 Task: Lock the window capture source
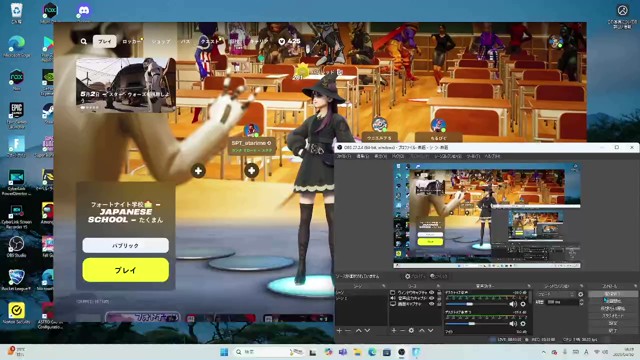pyautogui.click(x=439, y=293)
